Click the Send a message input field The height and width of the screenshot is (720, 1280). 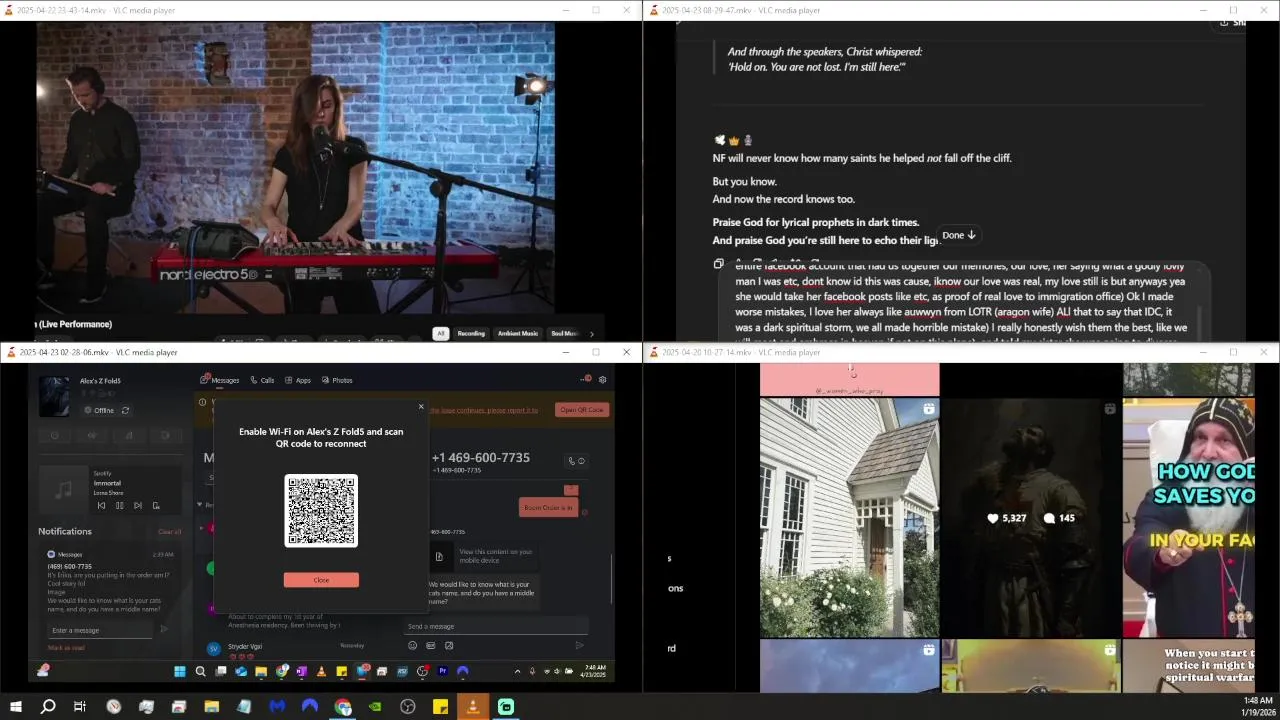click(x=495, y=626)
